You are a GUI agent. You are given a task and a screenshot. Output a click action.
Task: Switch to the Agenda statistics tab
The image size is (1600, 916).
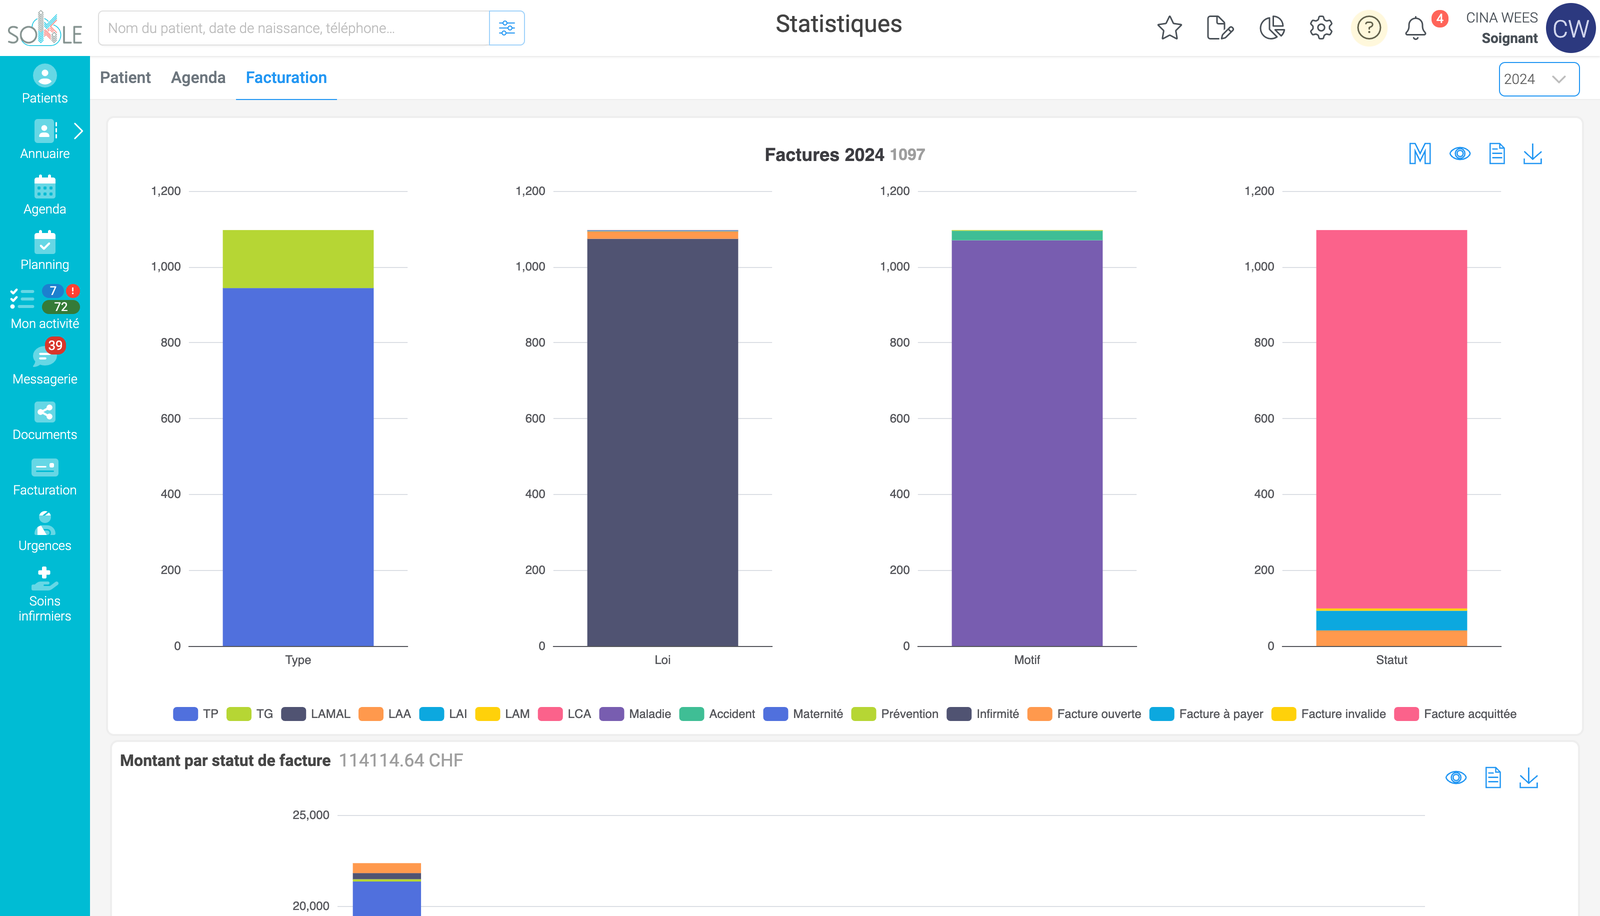[198, 77]
